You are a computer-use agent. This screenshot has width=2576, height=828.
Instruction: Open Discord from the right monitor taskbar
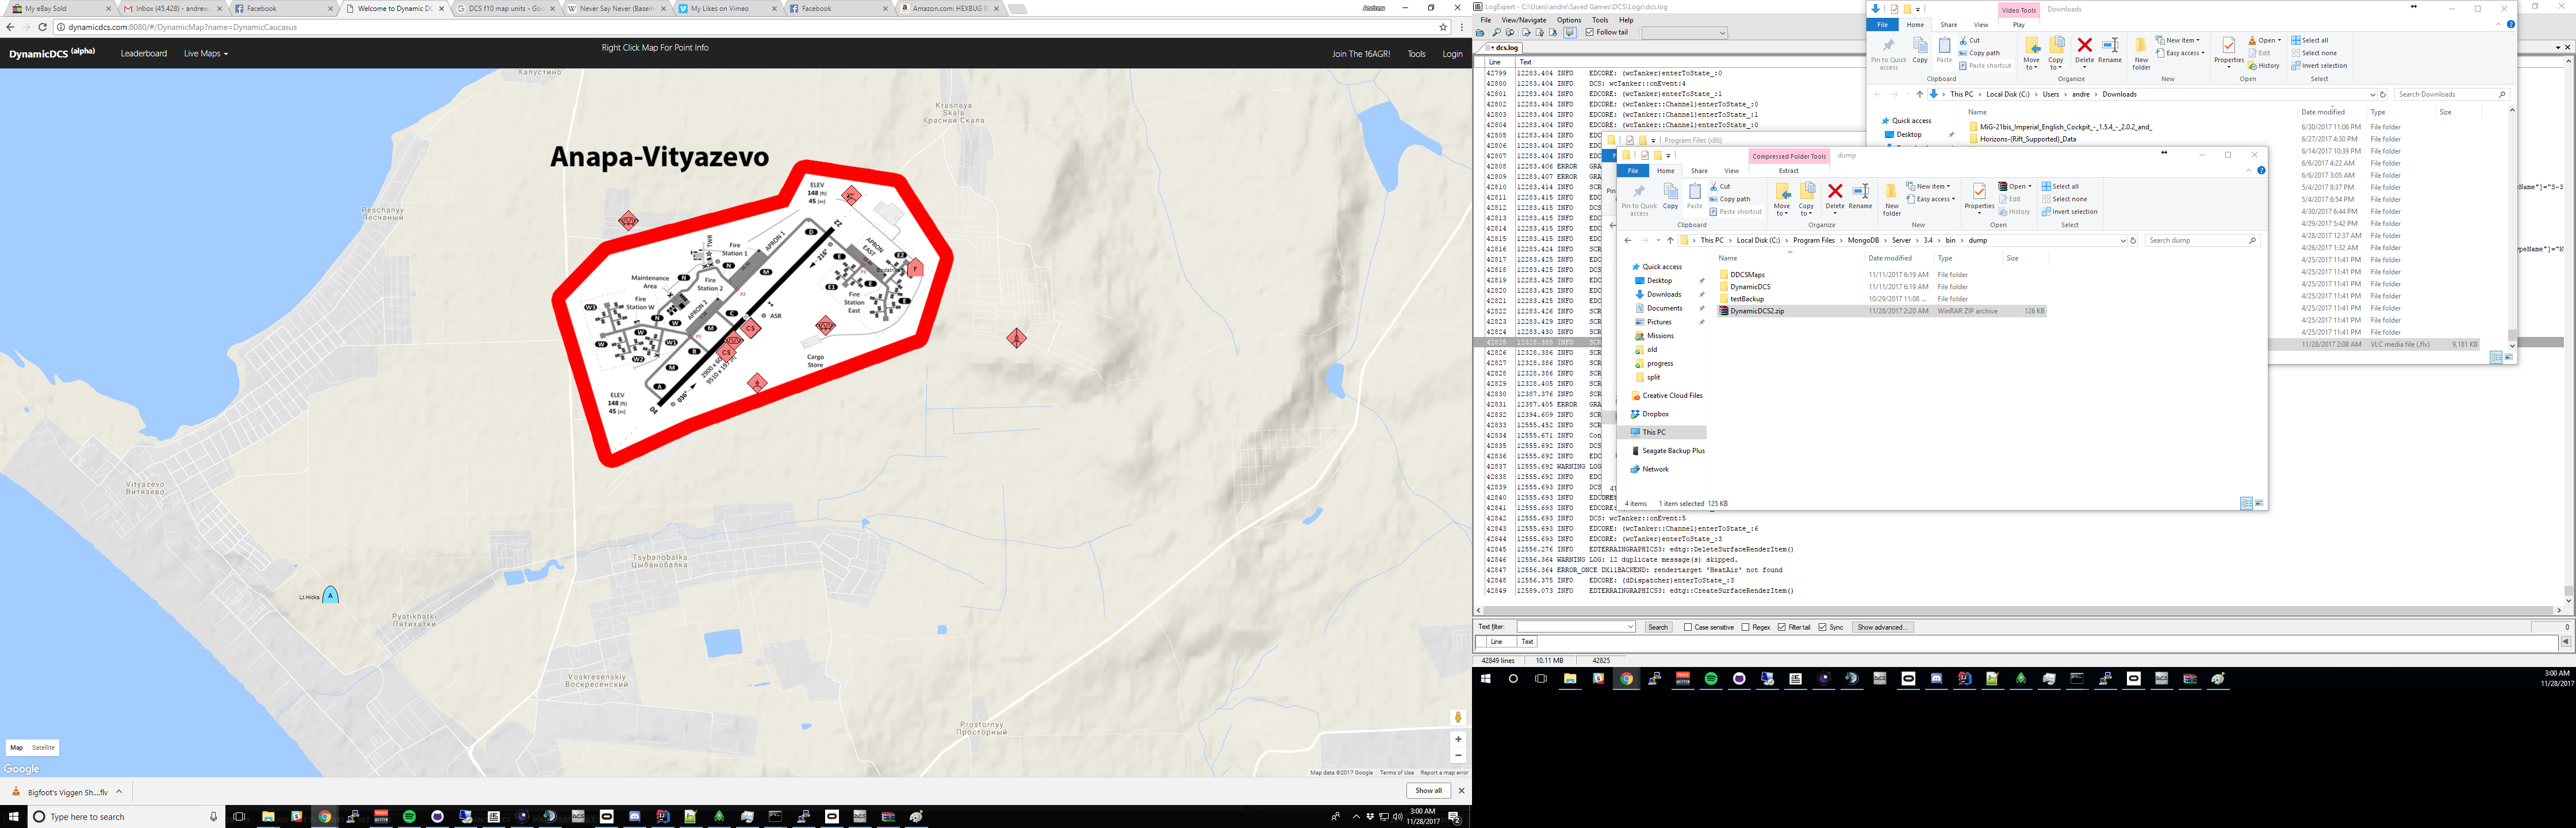pyautogui.click(x=1936, y=678)
